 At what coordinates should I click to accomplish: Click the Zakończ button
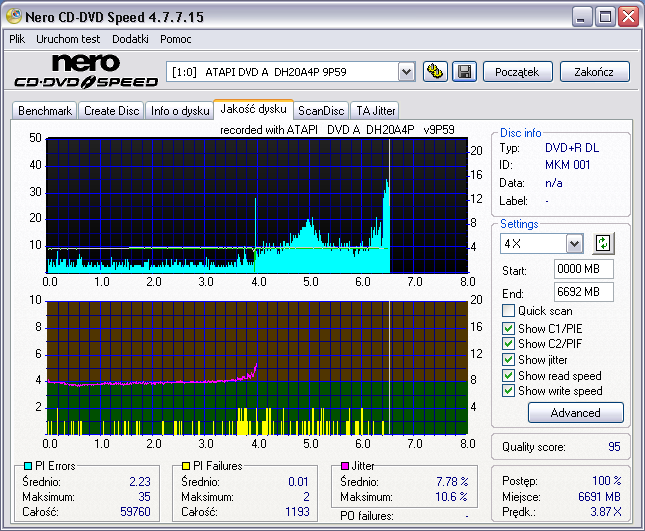tap(594, 72)
